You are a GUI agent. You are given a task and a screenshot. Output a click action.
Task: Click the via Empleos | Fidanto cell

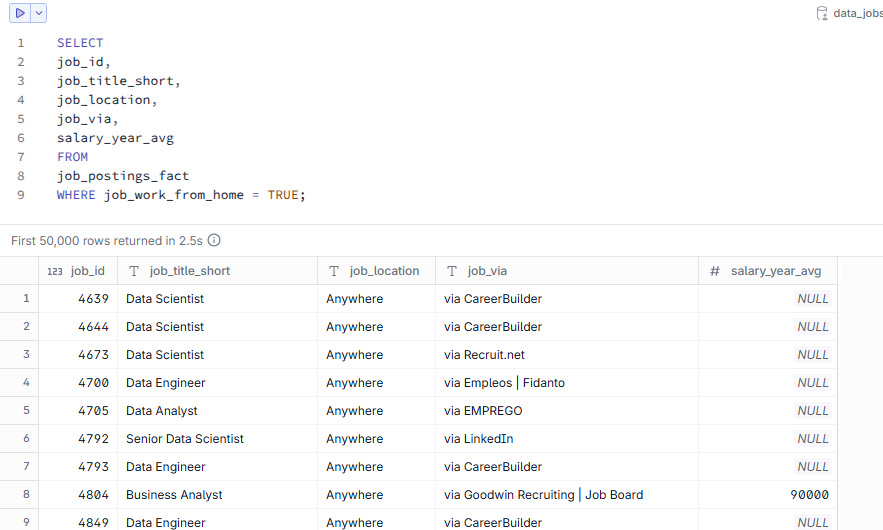pos(567,382)
